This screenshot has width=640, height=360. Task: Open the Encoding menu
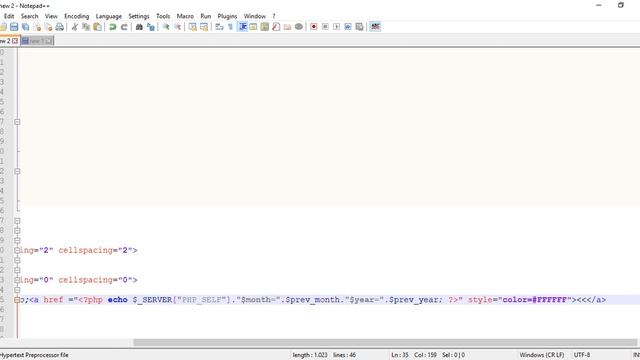[x=76, y=16]
